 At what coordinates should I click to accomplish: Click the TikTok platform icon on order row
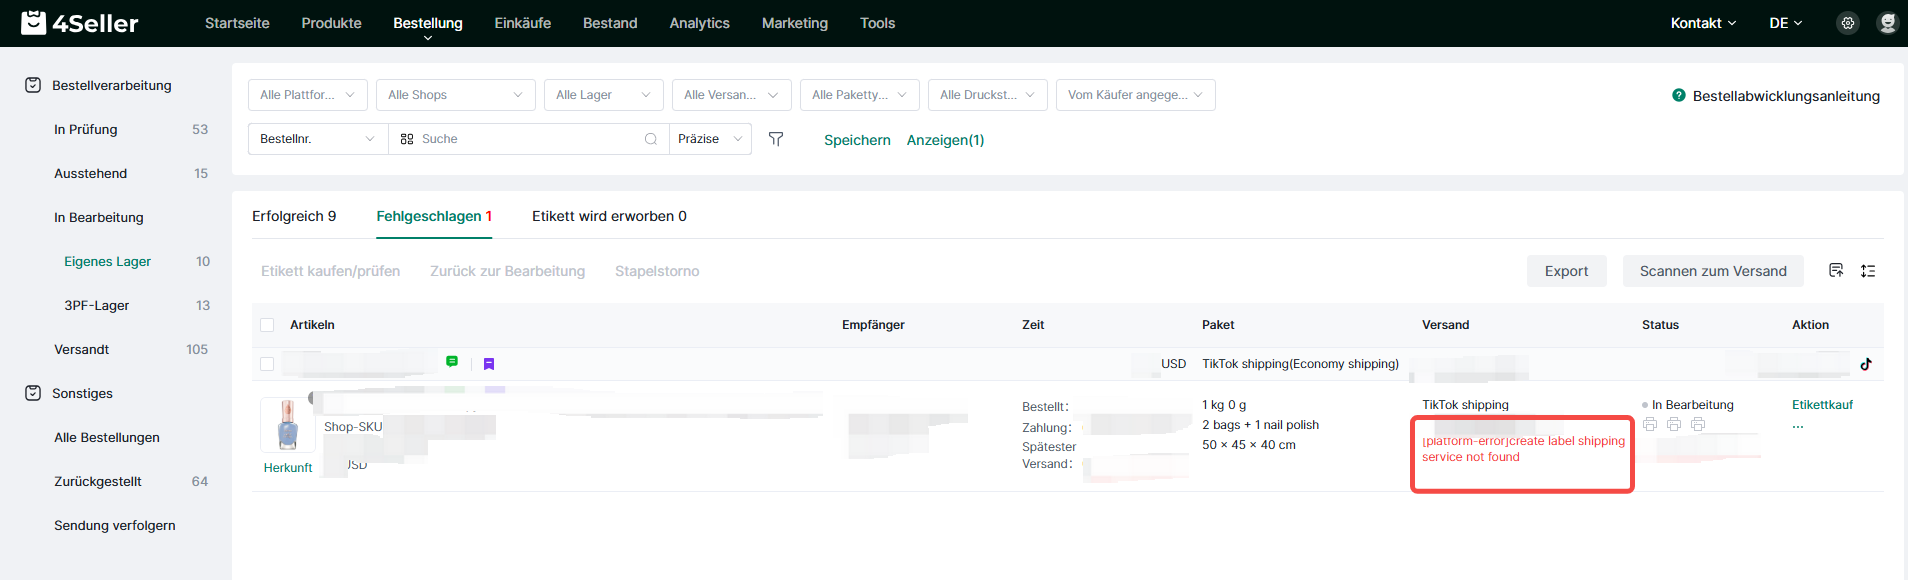tap(1866, 364)
